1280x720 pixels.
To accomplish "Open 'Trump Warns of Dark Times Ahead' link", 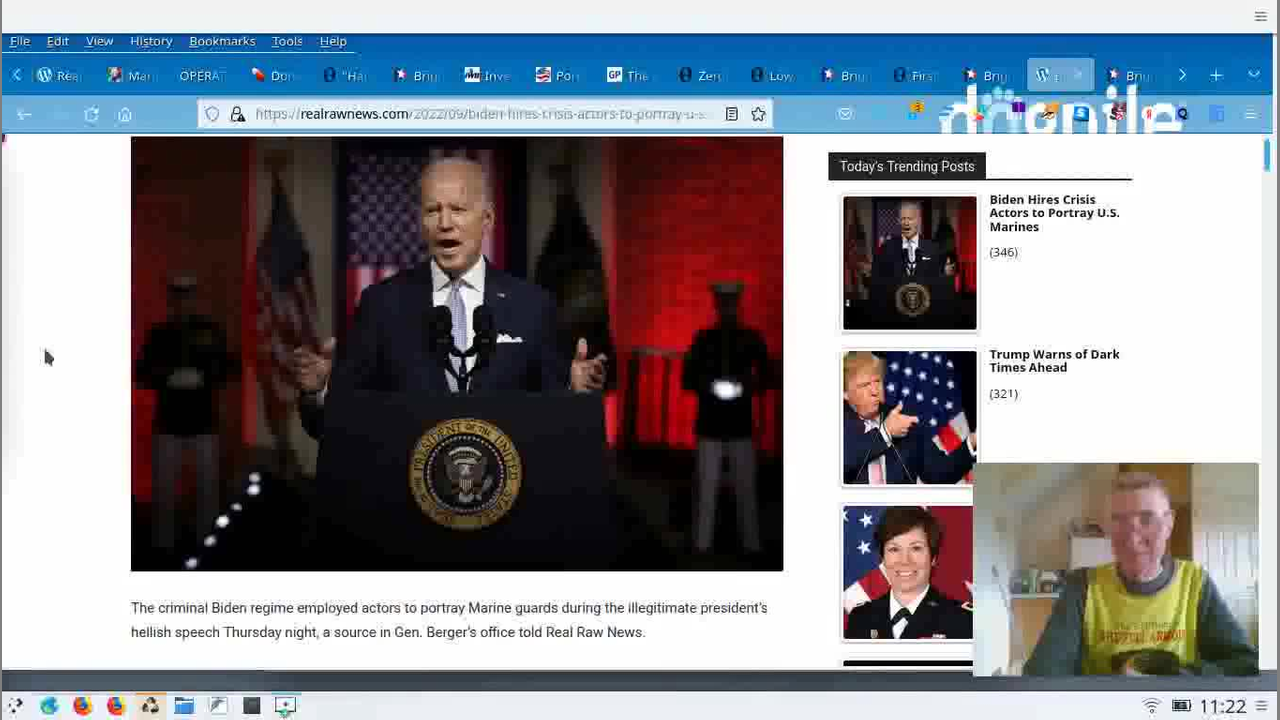I will [x=1053, y=361].
